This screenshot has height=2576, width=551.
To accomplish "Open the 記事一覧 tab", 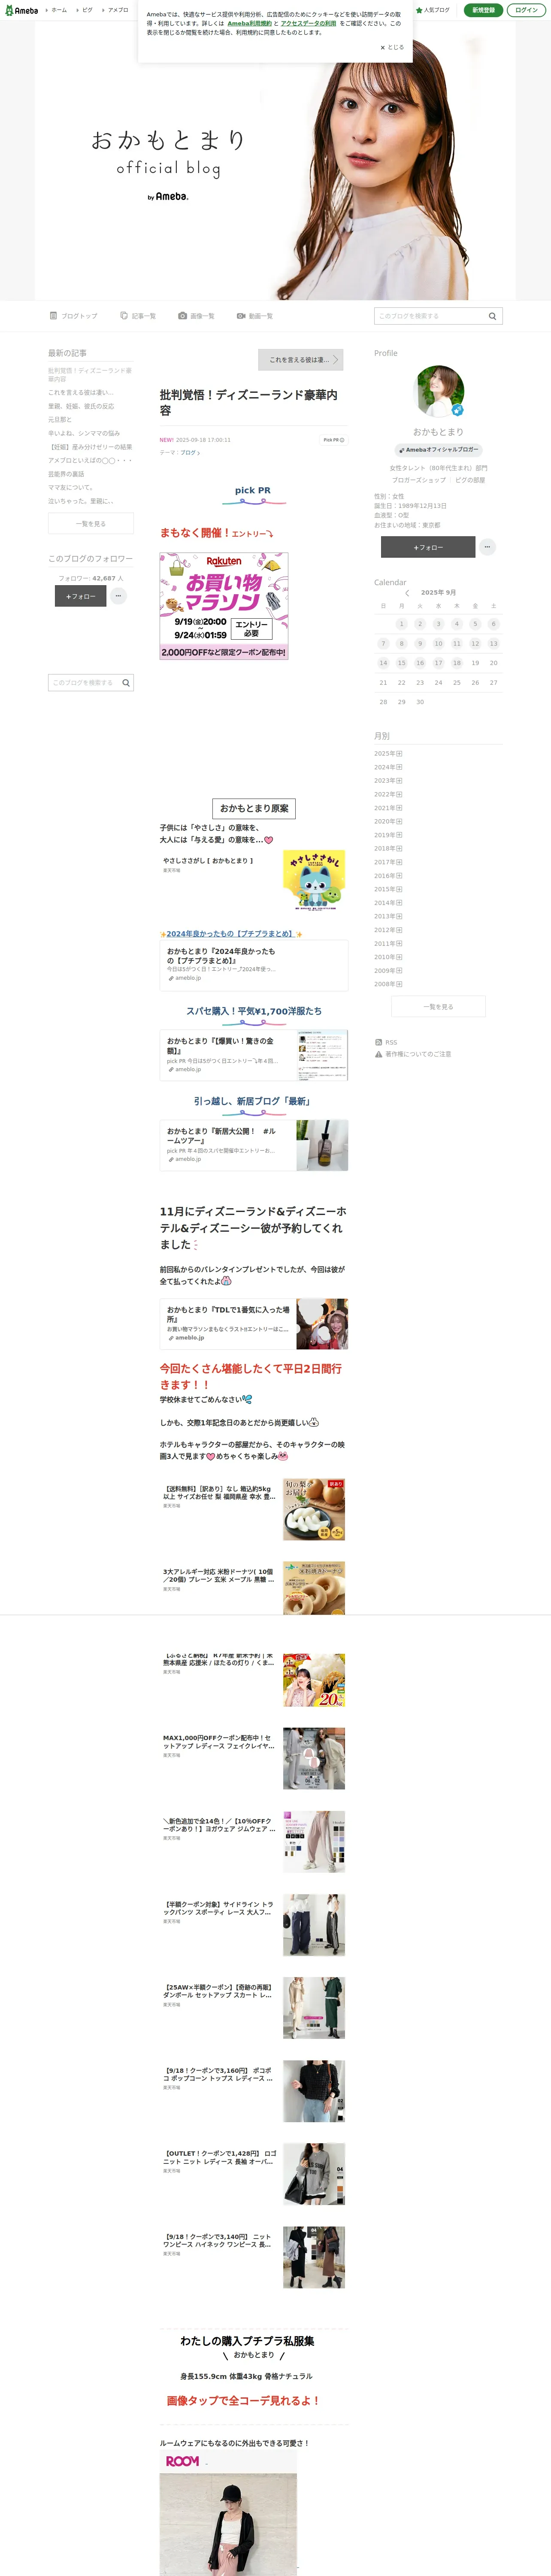I will click(x=138, y=316).
